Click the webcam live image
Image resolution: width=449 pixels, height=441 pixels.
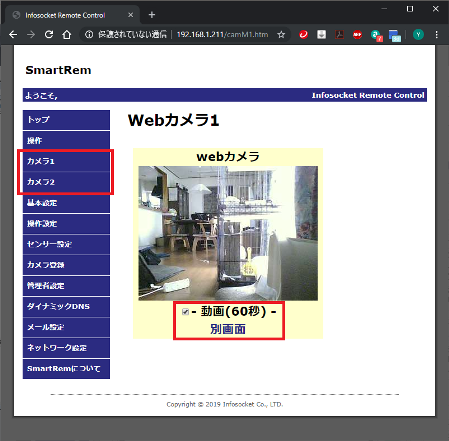pyautogui.click(x=228, y=233)
